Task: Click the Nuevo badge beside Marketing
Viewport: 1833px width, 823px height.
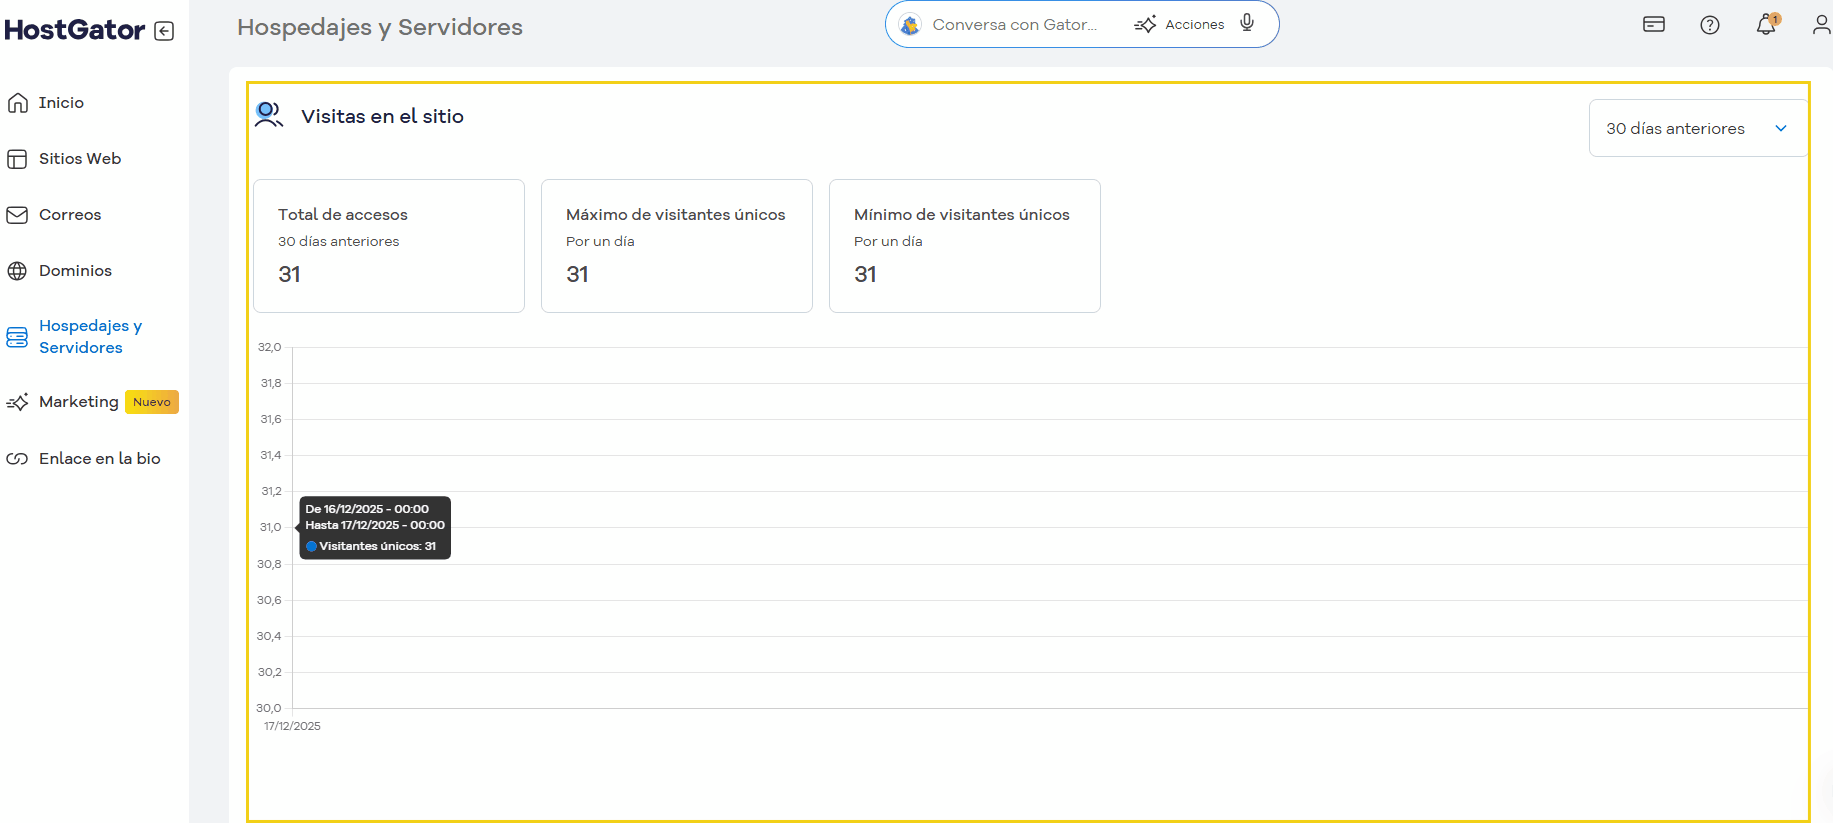Action: tap(152, 402)
